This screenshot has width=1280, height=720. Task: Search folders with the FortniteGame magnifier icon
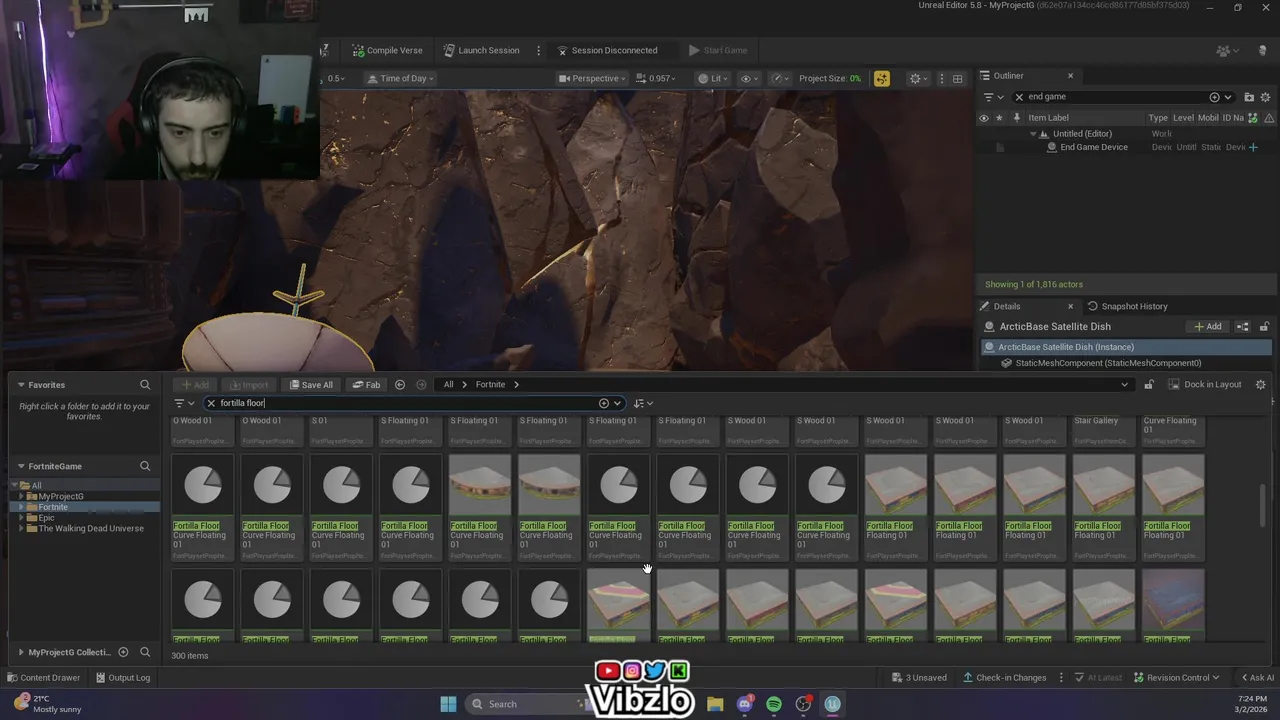click(x=145, y=466)
